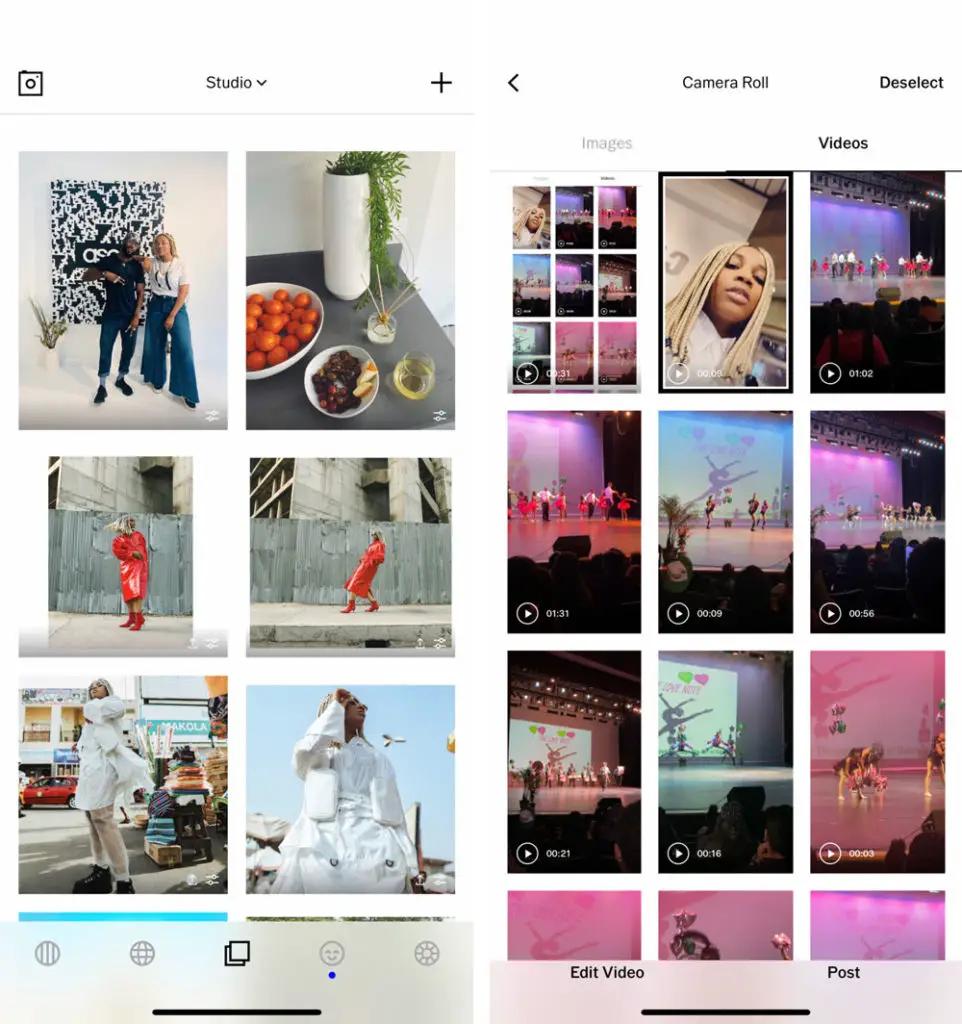Screen dimensions: 962x1024
Task: Switch to the Images tab
Action: pyautogui.click(x=606, y=143)
